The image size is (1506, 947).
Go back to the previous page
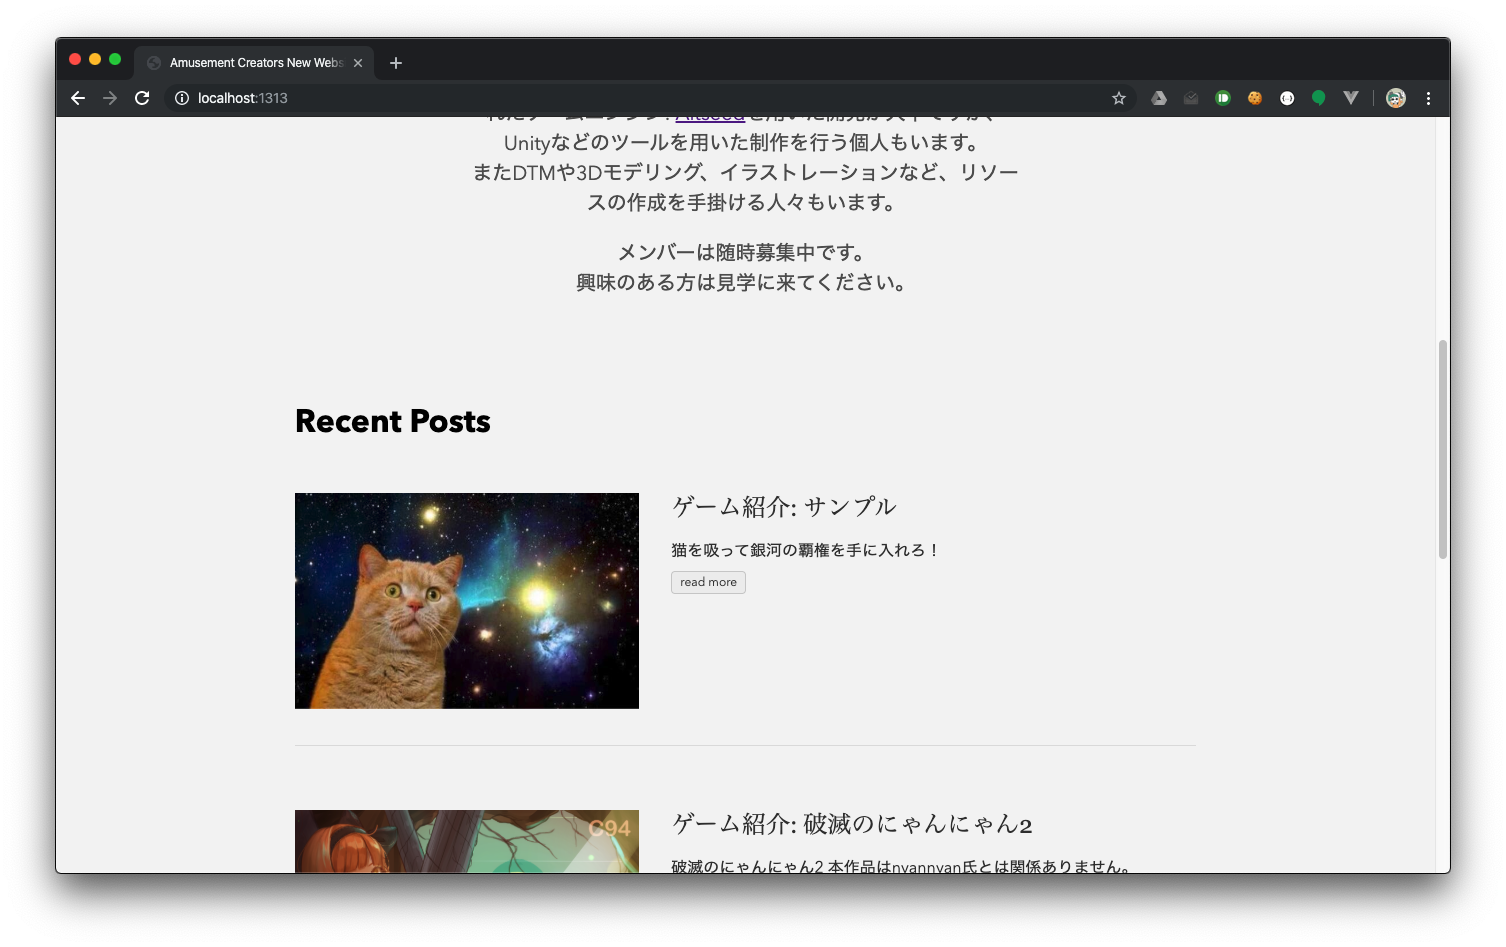(78, 98)
